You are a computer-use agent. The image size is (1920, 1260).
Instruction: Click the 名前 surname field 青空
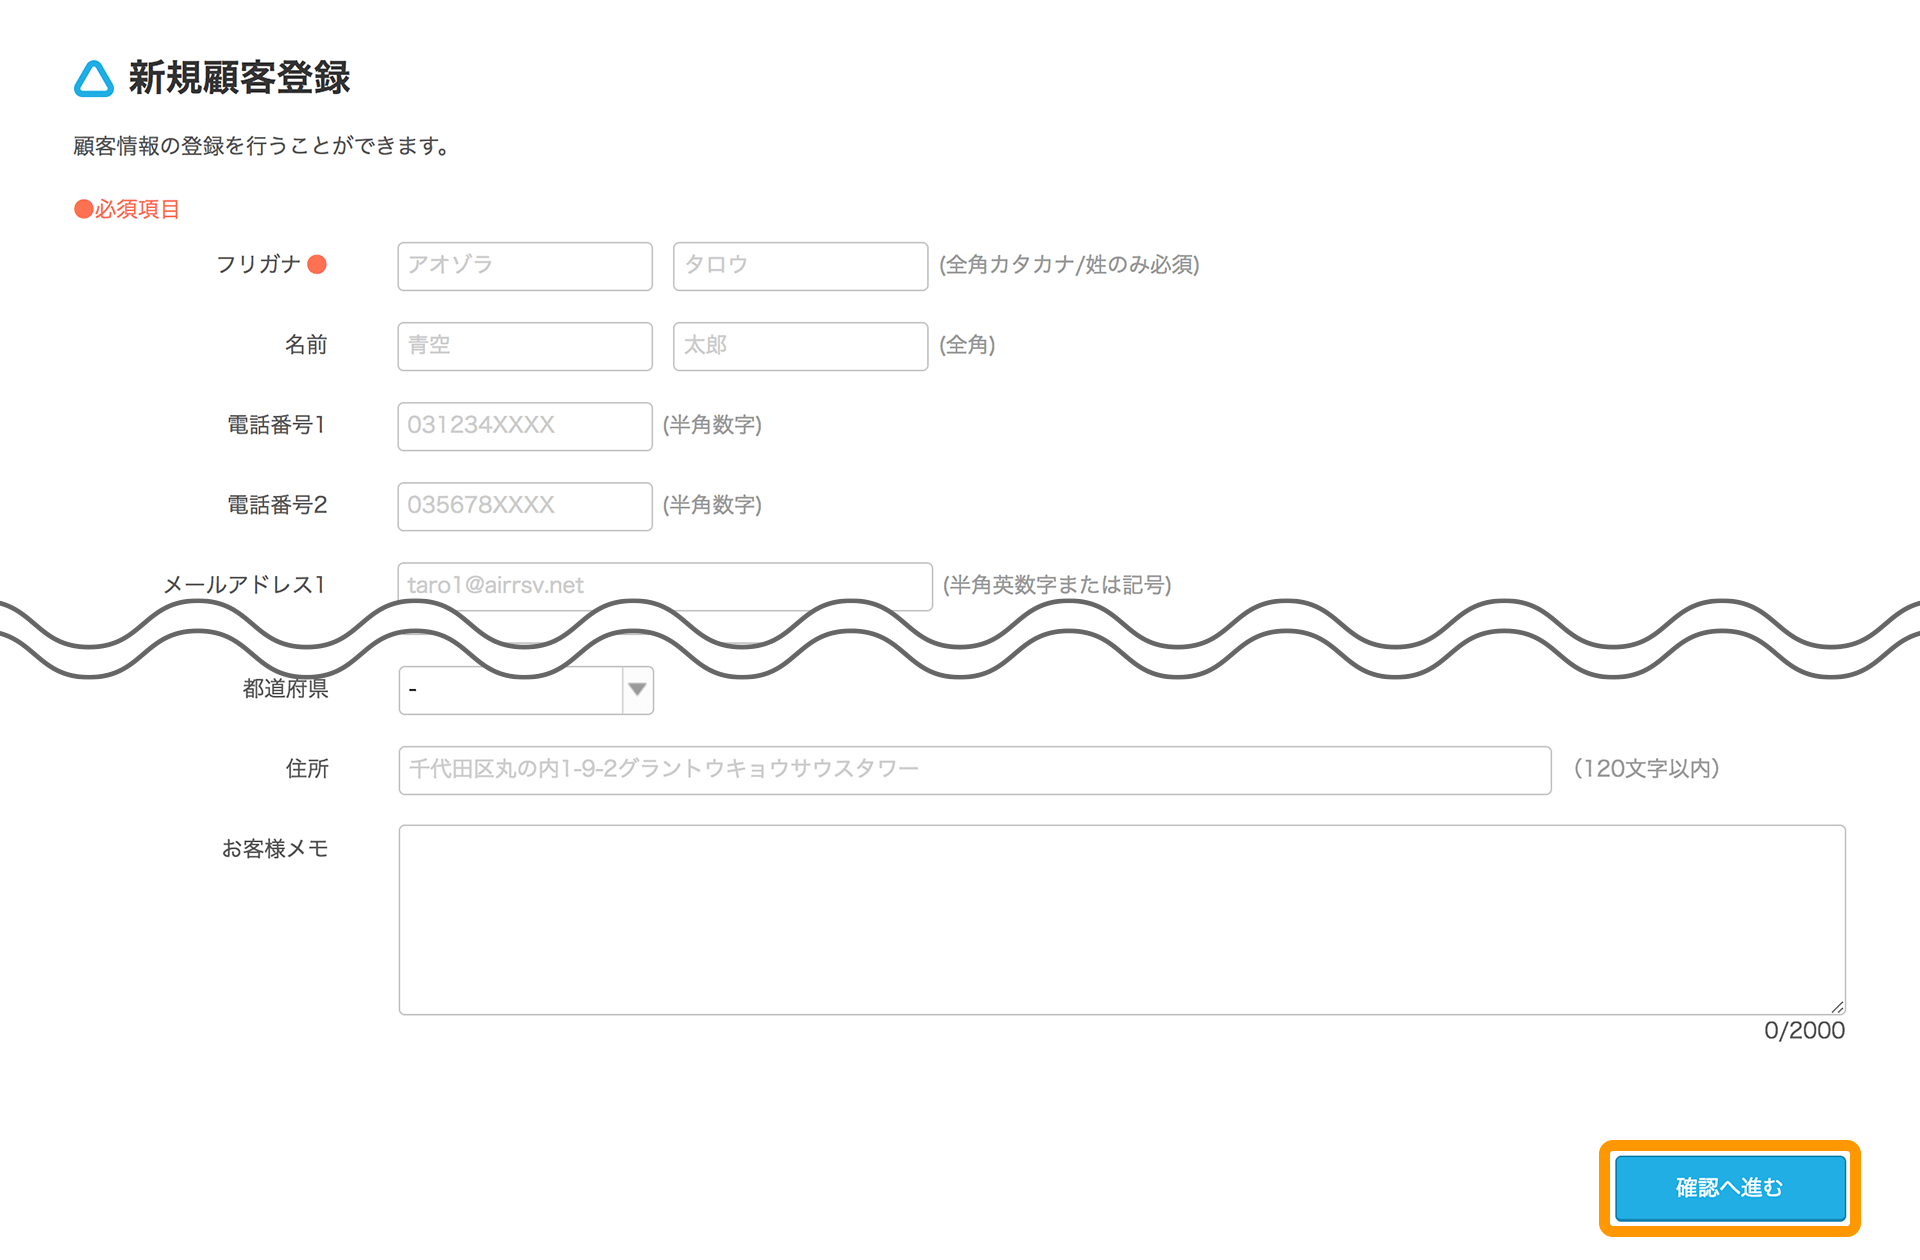[524, 346]
